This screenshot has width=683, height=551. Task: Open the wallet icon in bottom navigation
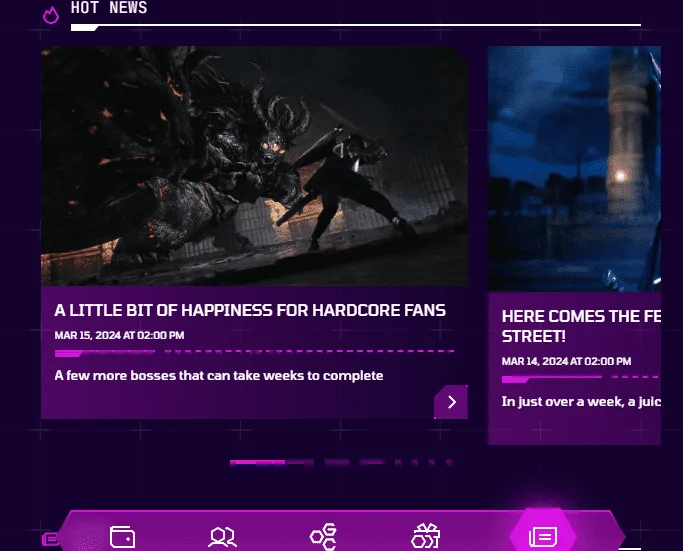(122, 537)
